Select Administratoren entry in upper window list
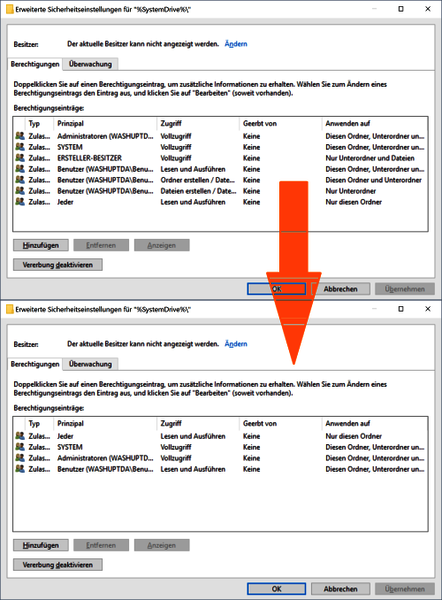 coord(220,136)
